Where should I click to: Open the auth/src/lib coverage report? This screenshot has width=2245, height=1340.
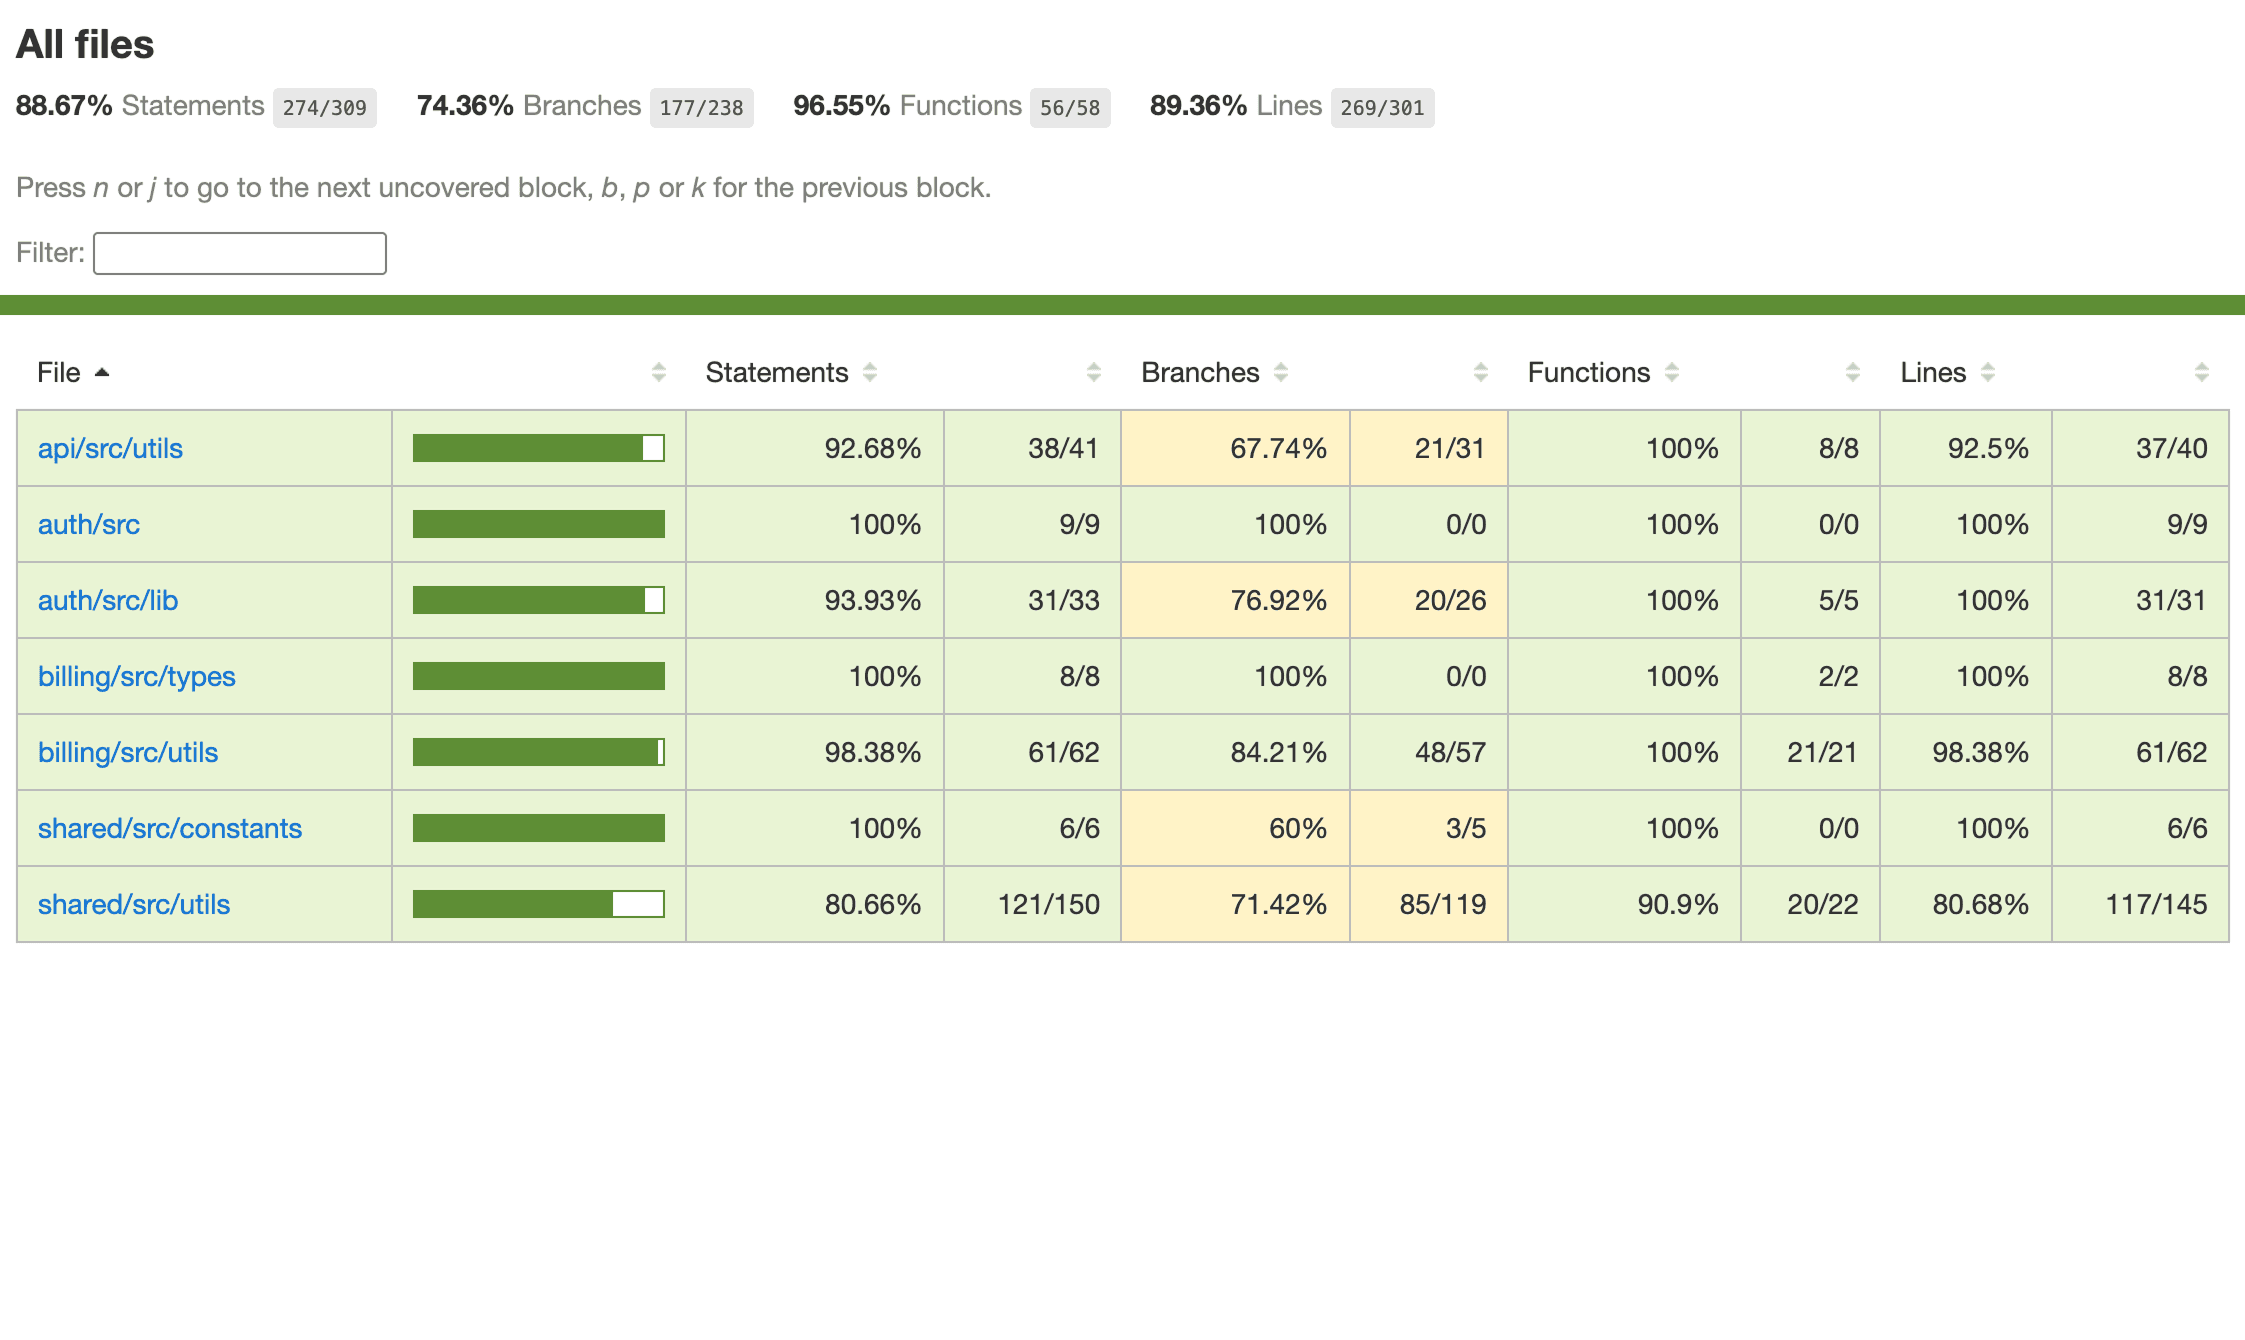(x=108, y=599)
